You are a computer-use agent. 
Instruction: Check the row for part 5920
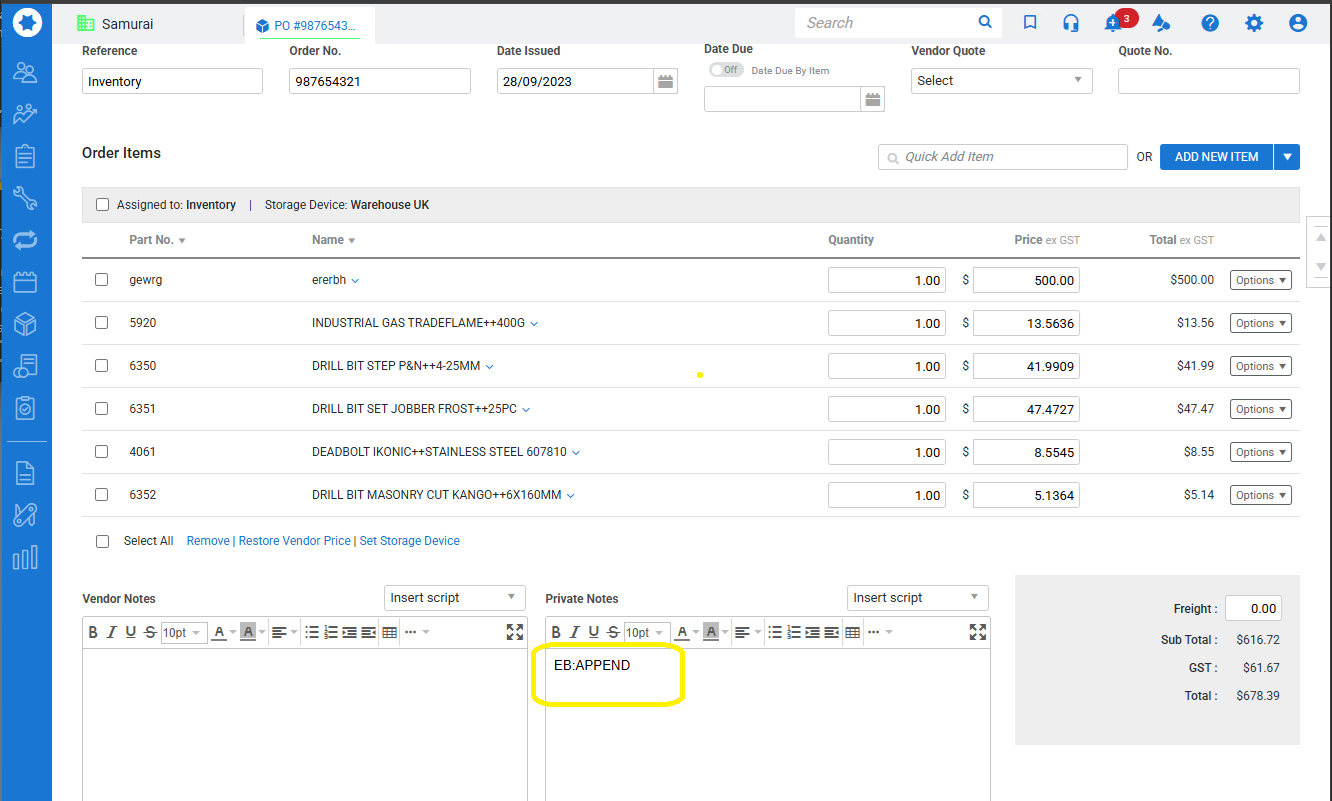tap(102, 323)
